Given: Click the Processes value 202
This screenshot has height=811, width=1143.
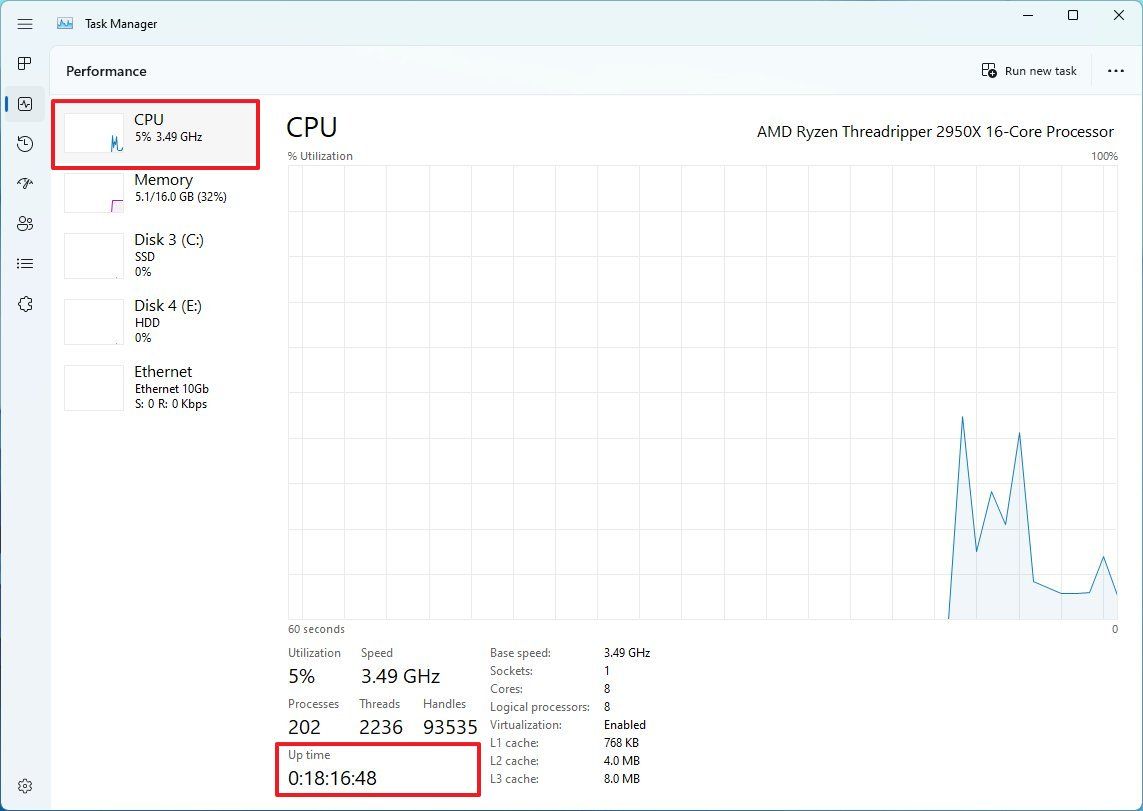Looking at the screenshot, I should point(304,727).
